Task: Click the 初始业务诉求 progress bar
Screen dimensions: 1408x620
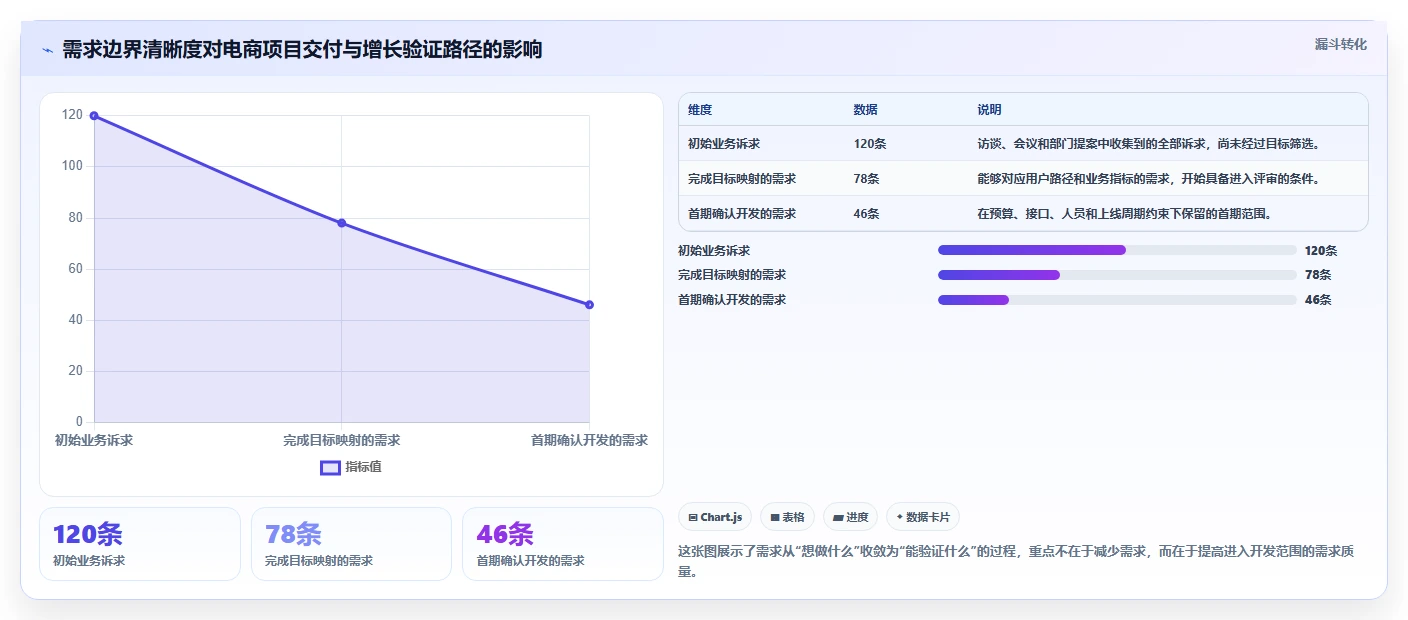Action: click(1117, 250)
